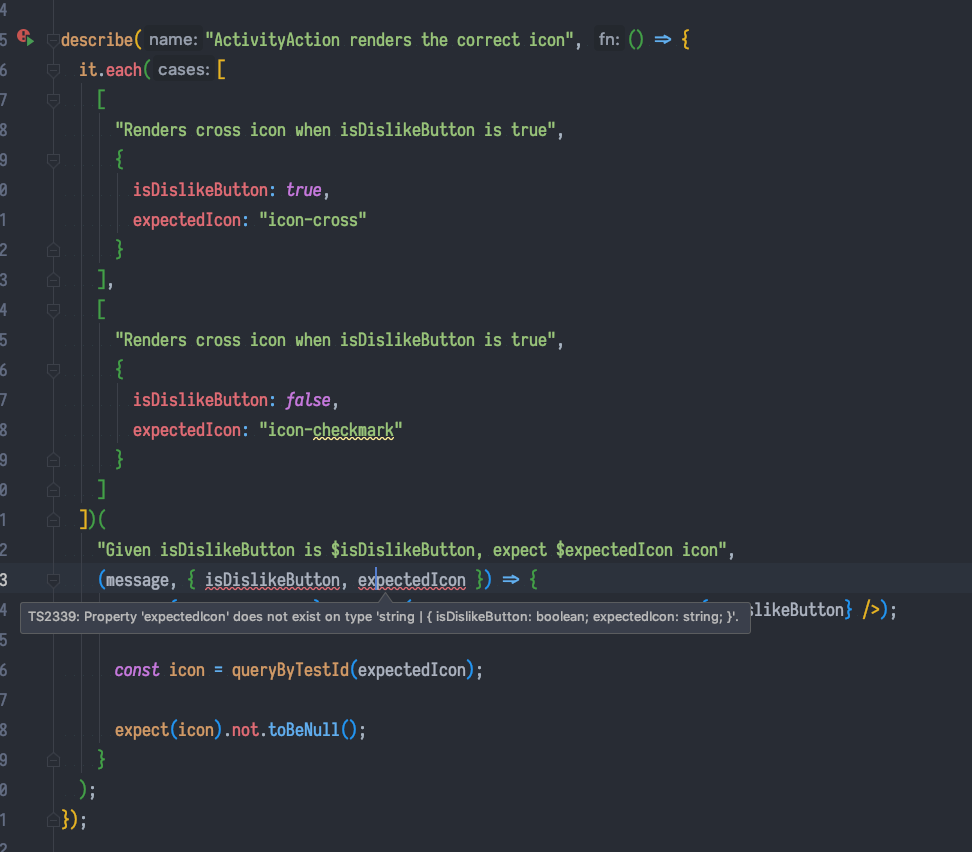Screen dimensions: 972x852
Task: Collapse the it.each block fold marker
Action: tap(53, 70)
